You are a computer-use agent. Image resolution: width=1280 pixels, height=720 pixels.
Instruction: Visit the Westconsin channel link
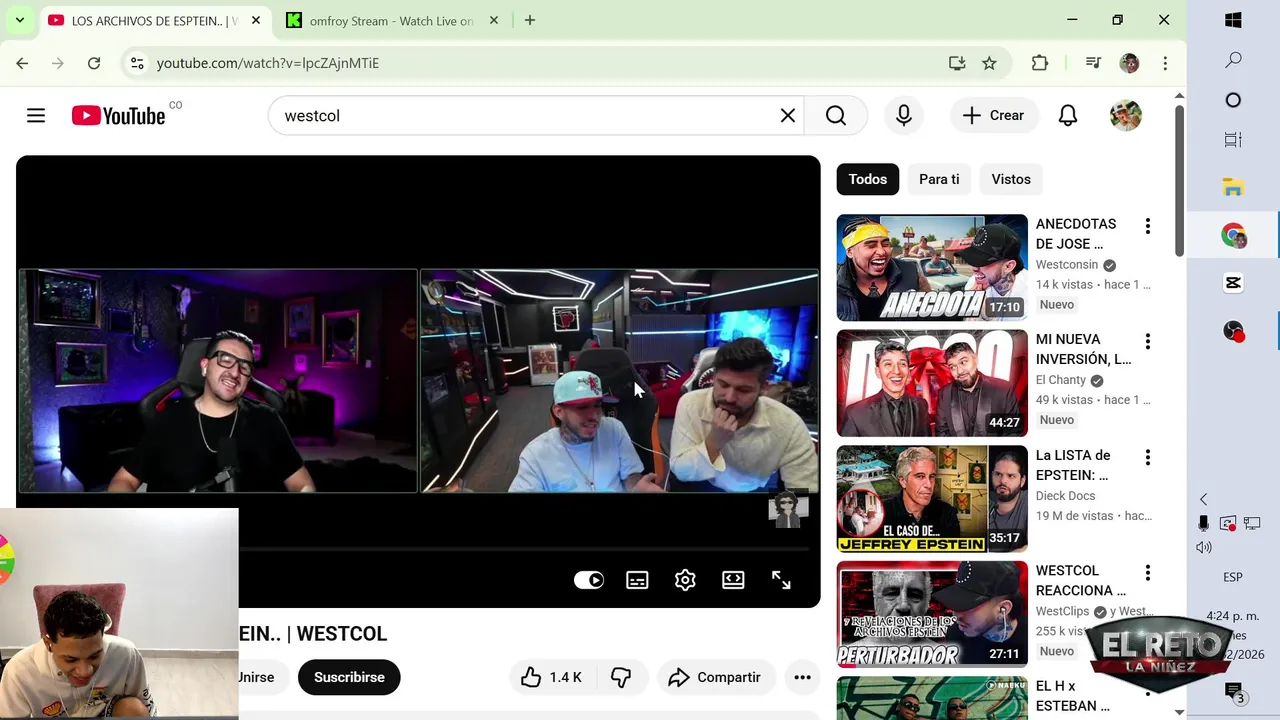[1067, 265]
